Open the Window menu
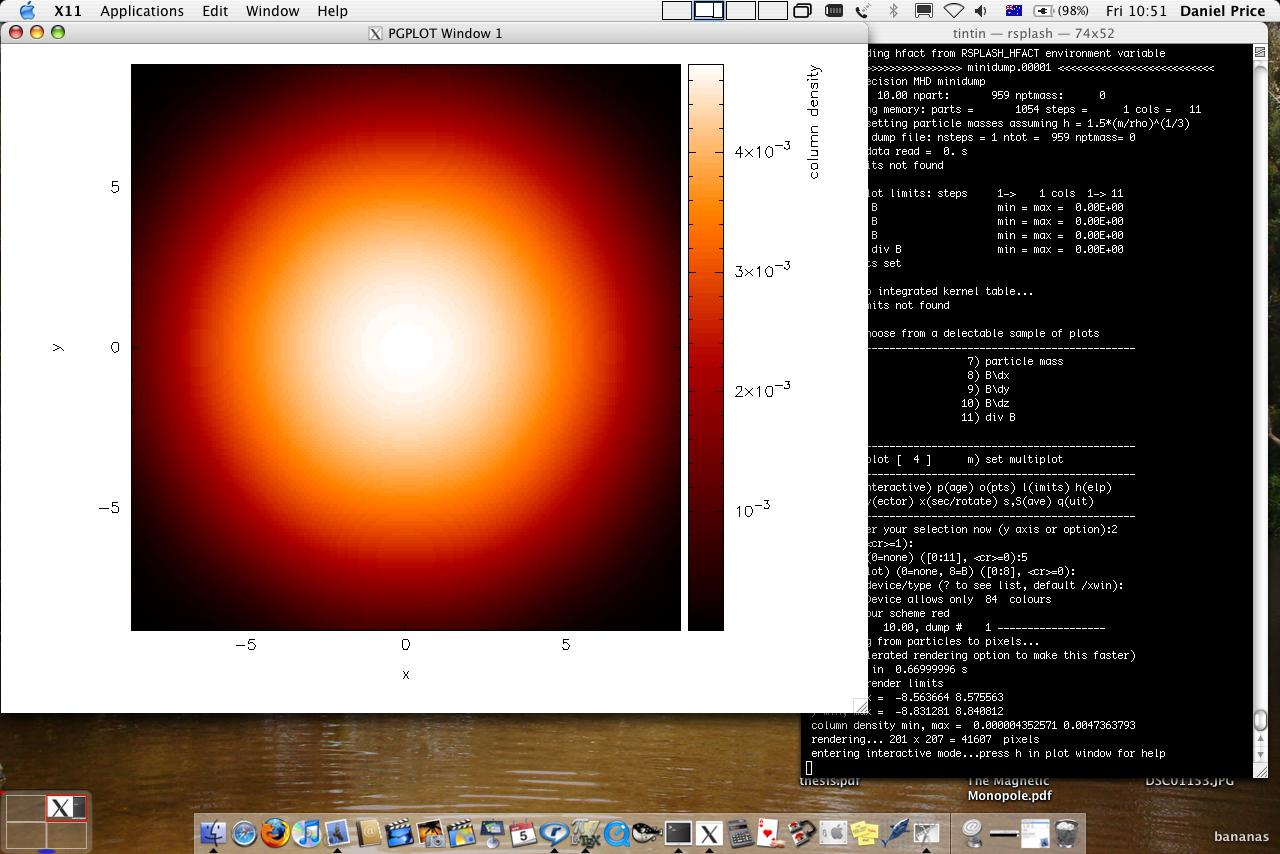Viewport: 1280px width, 854px height. pyautogui.click(x=272, y=11)
